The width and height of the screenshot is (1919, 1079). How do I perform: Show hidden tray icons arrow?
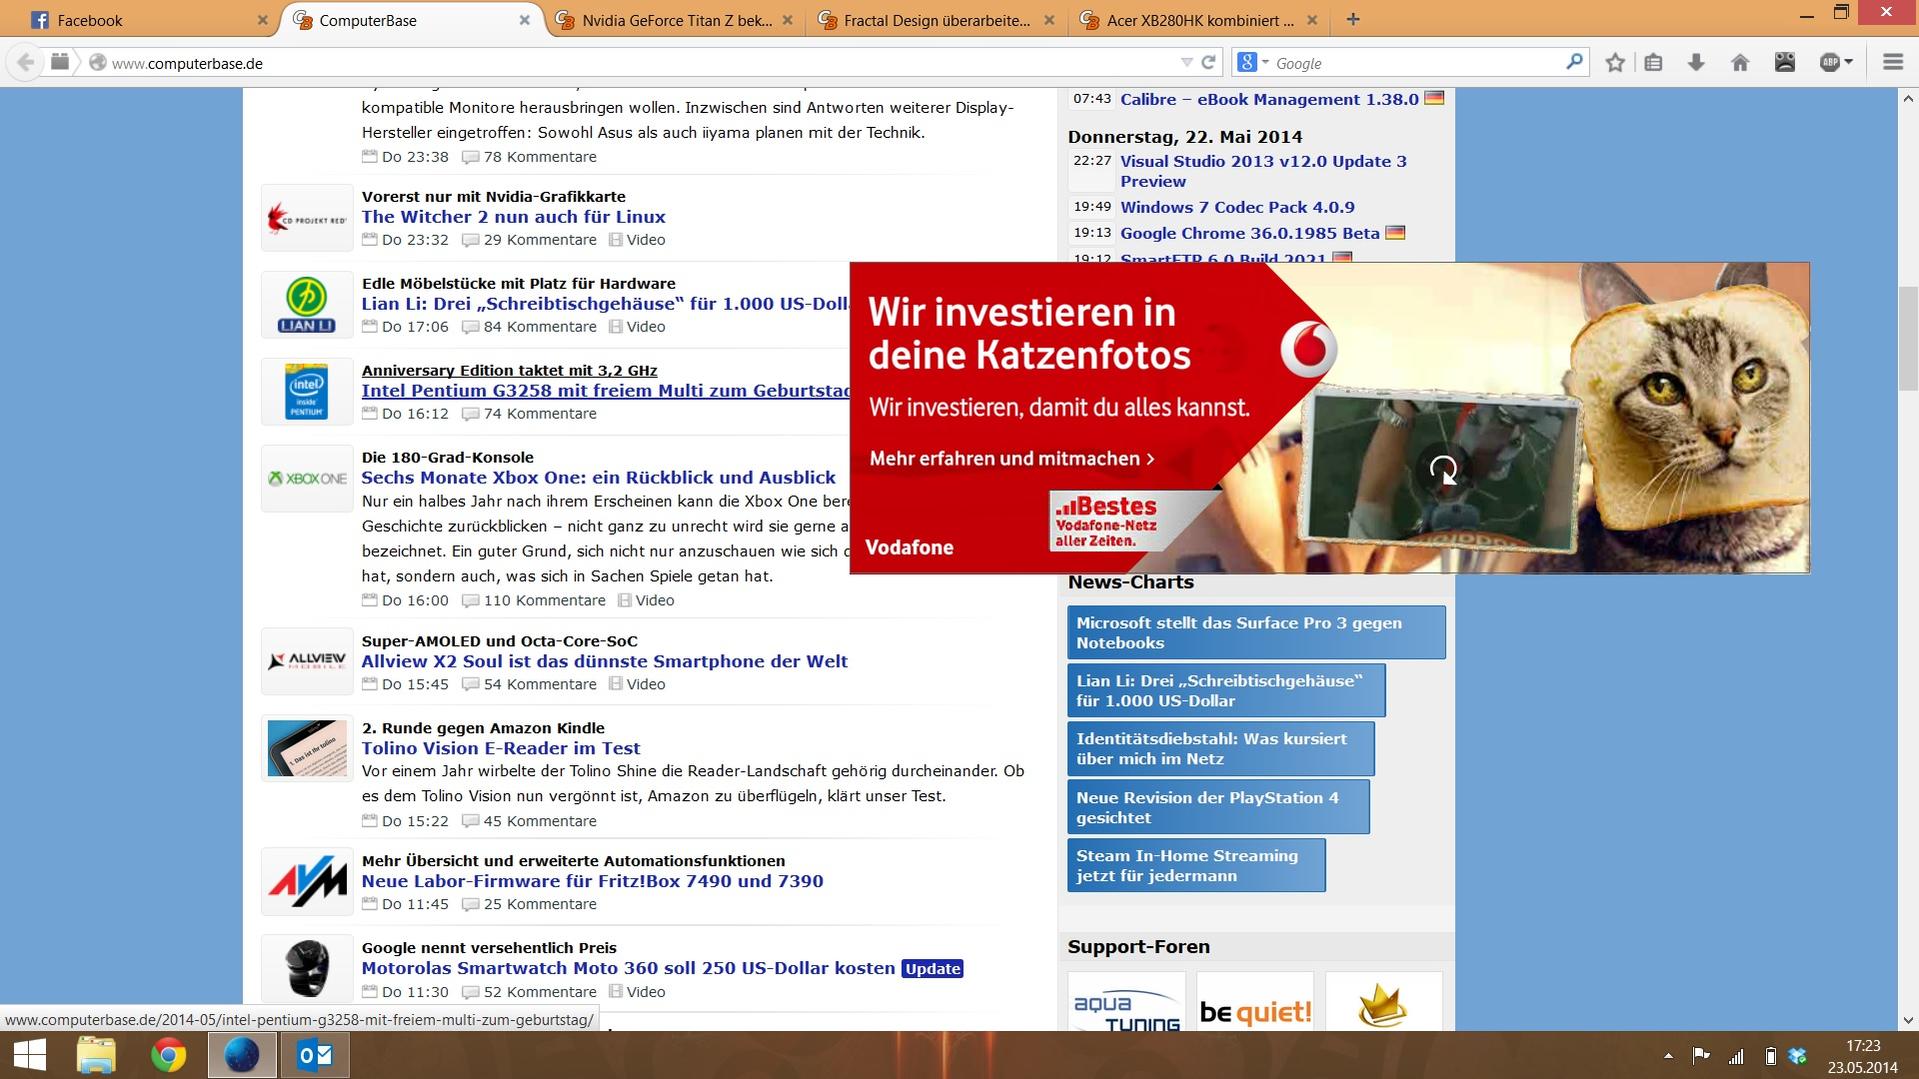pos(1668,1055)
